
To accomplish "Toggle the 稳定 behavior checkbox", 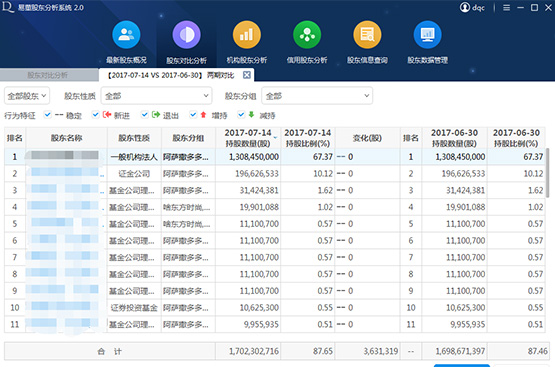I will click(x=47, y=115).
